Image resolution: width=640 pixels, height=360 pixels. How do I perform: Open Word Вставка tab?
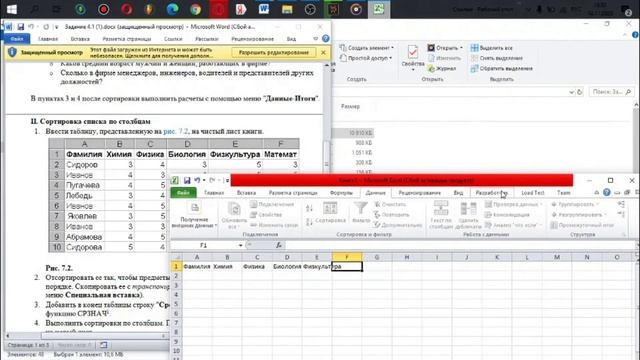80,39
